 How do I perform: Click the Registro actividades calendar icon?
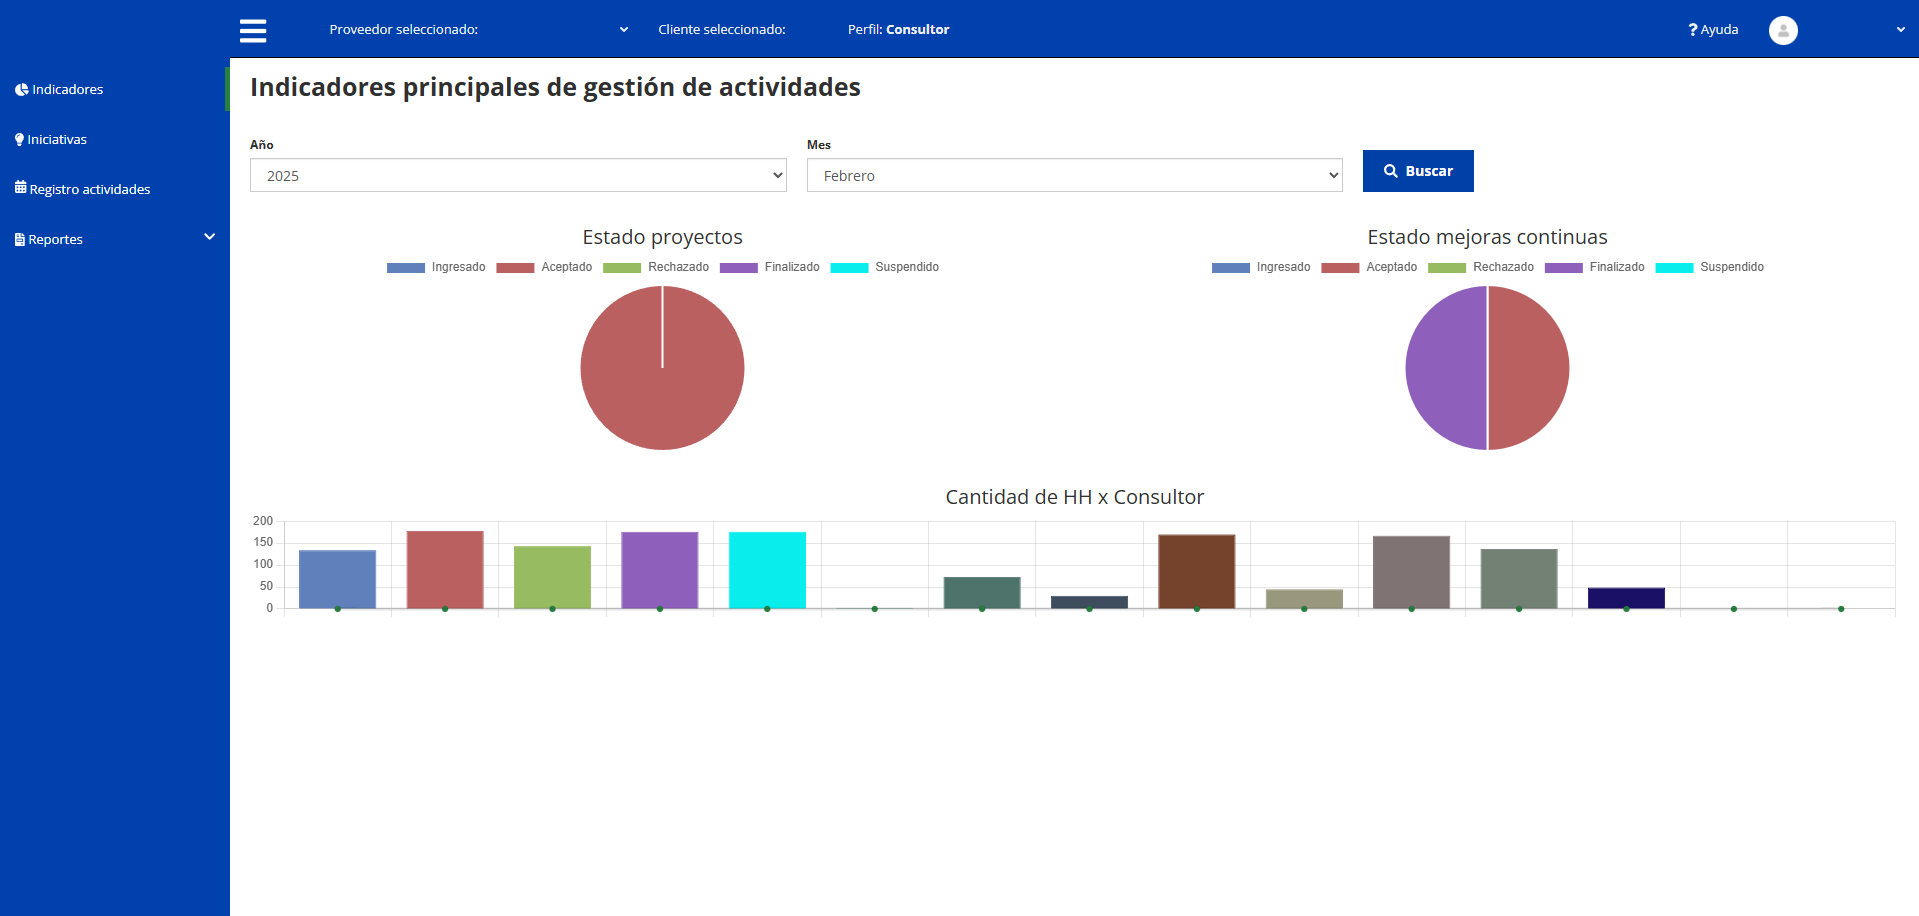20,188
